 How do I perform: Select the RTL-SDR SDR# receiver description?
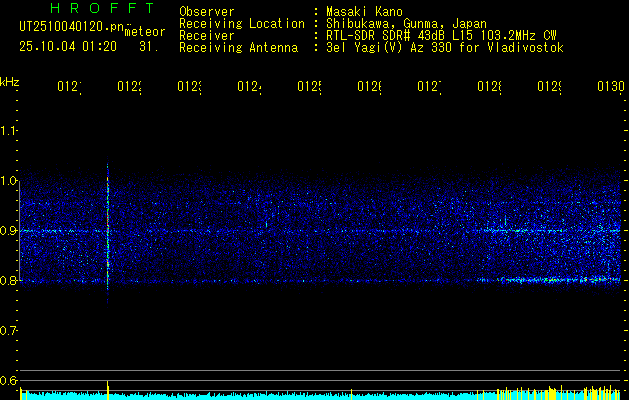tap(442, 36)
